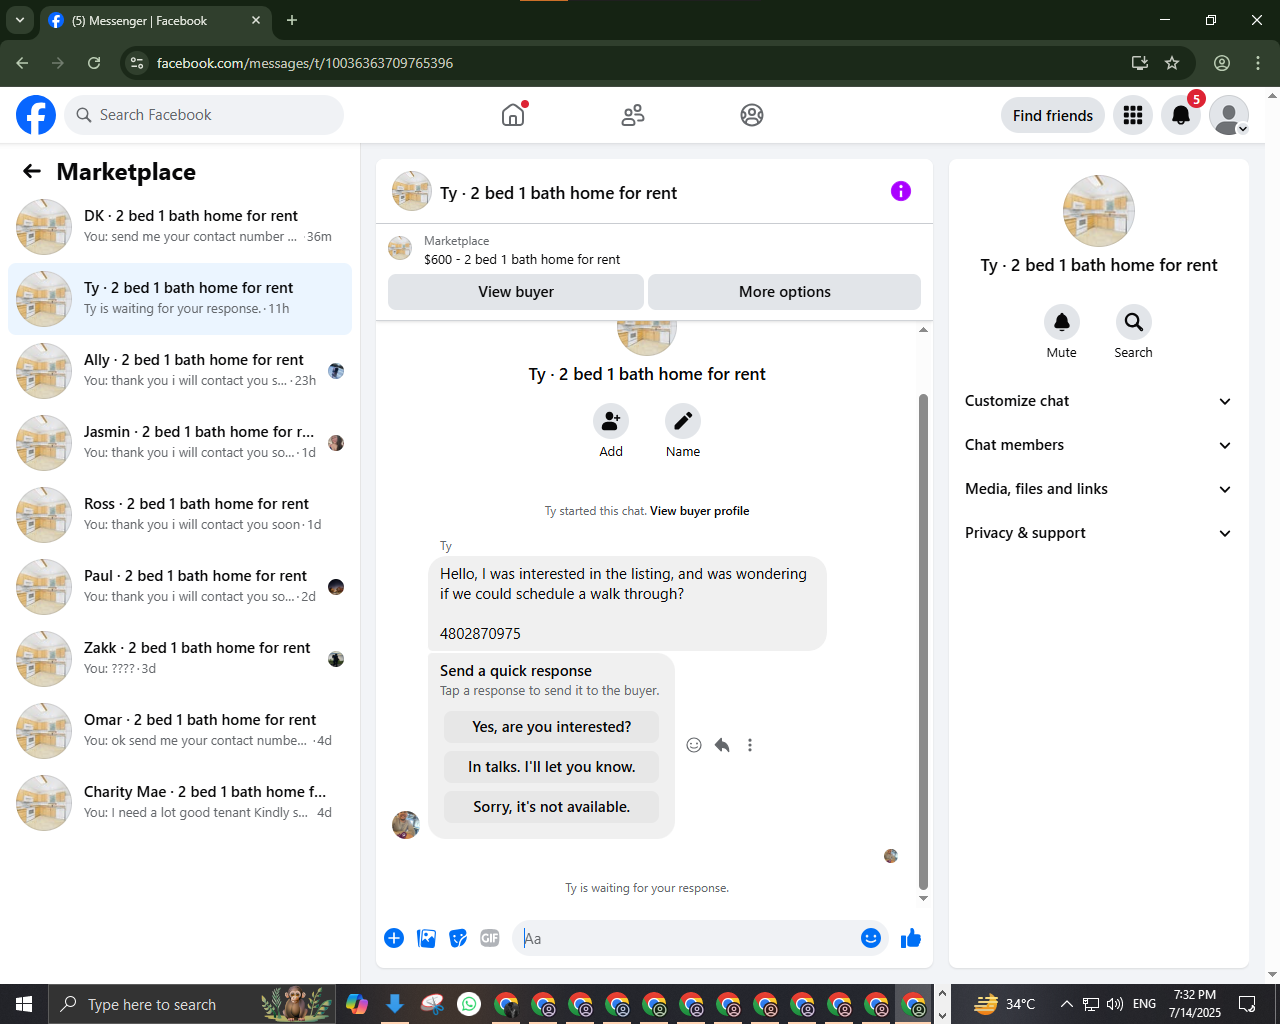Viewport: 1280px width, 1024px height.
Task: Send quick response 'Yes, are you interested?'
Action: pyautogui.click(x=552, y=727)
